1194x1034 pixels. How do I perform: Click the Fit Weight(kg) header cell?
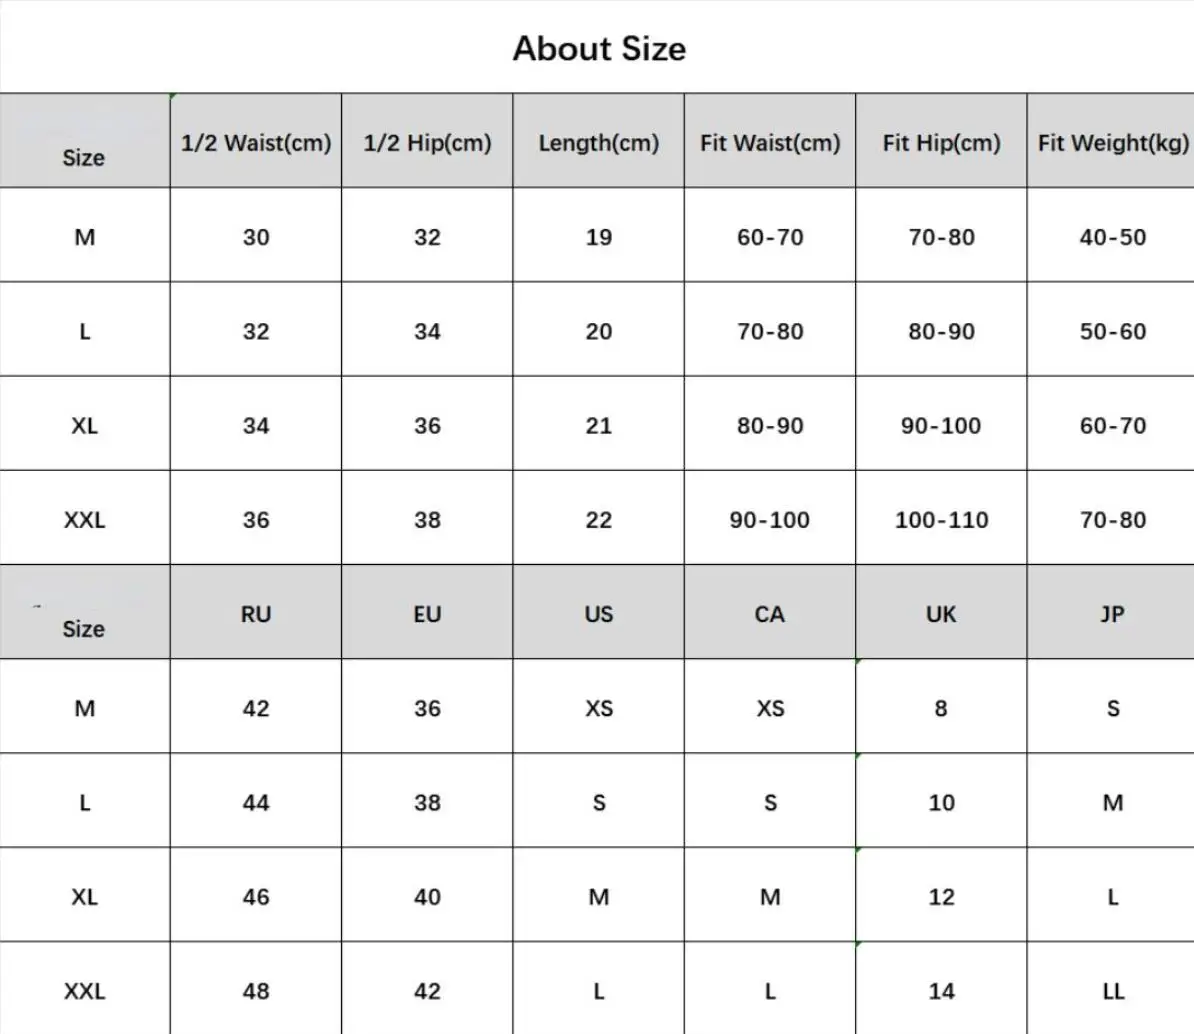coord(1112,143)
